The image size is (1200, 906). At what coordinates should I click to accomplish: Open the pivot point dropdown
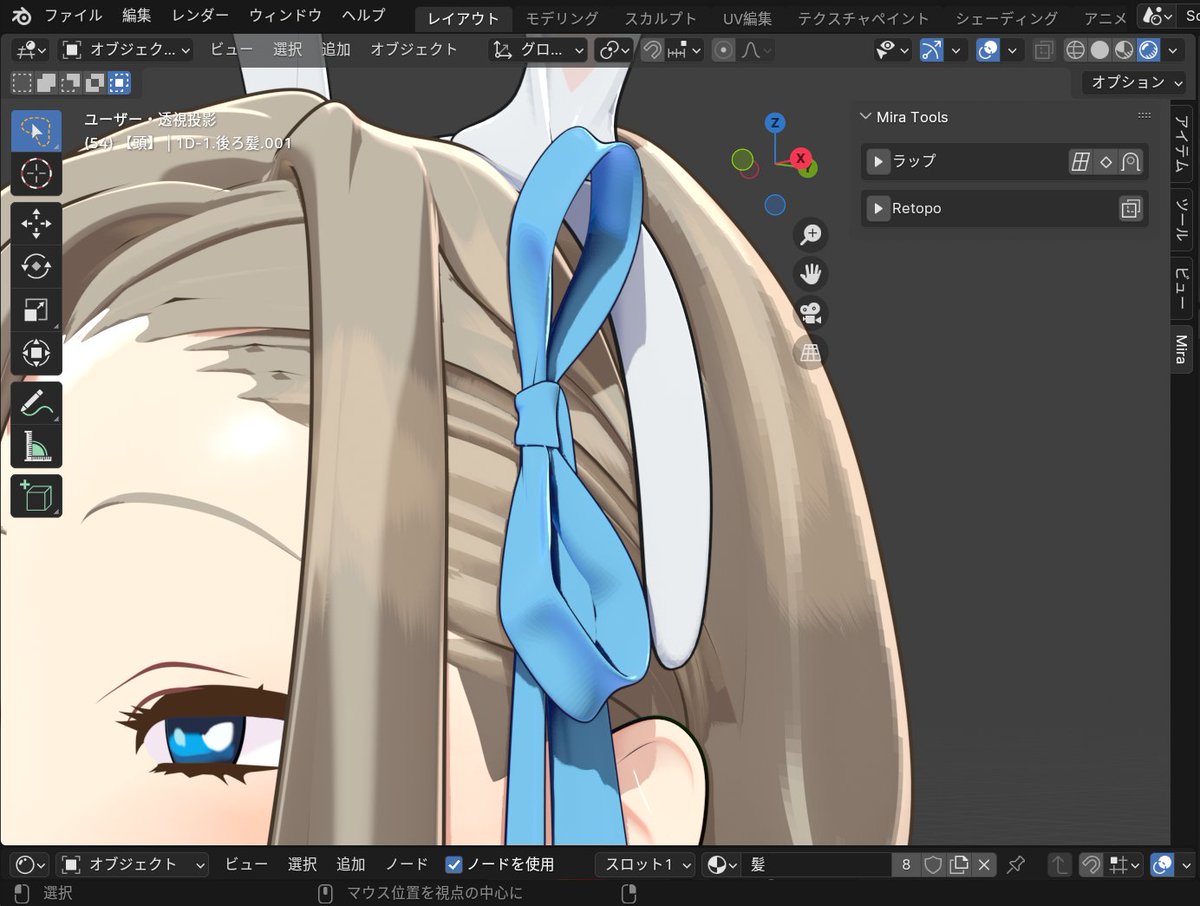613,50
